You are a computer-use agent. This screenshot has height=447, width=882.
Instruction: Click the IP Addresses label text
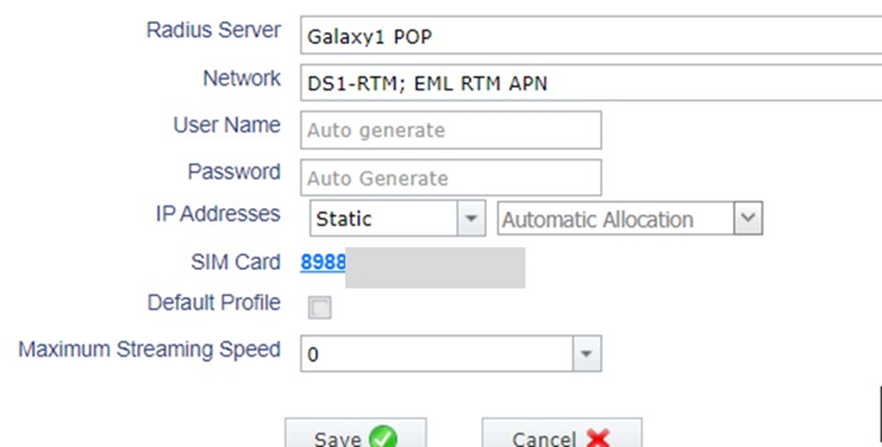click(x=217, y=214)
